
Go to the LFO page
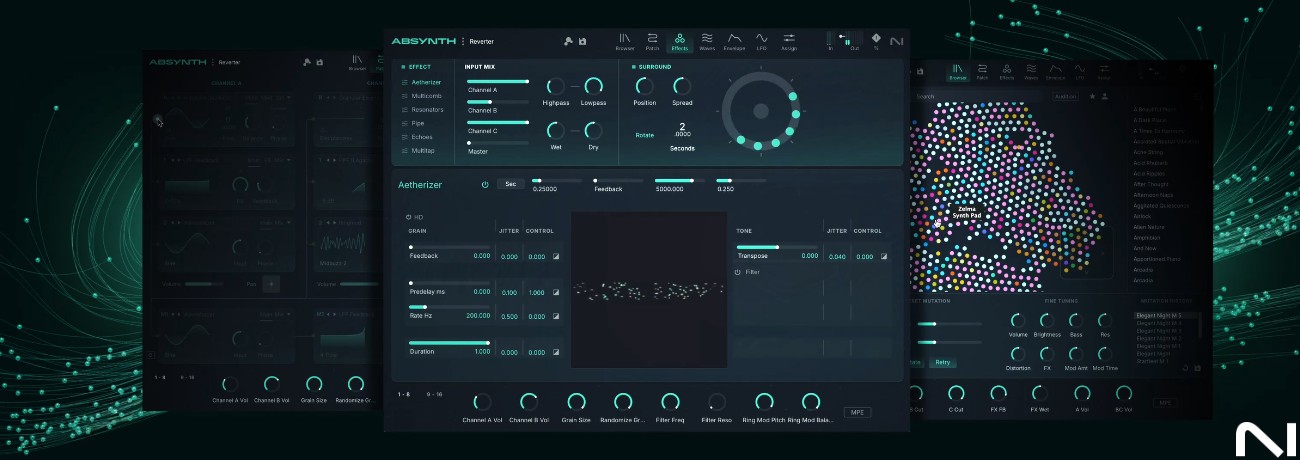(x=761, y=40)
